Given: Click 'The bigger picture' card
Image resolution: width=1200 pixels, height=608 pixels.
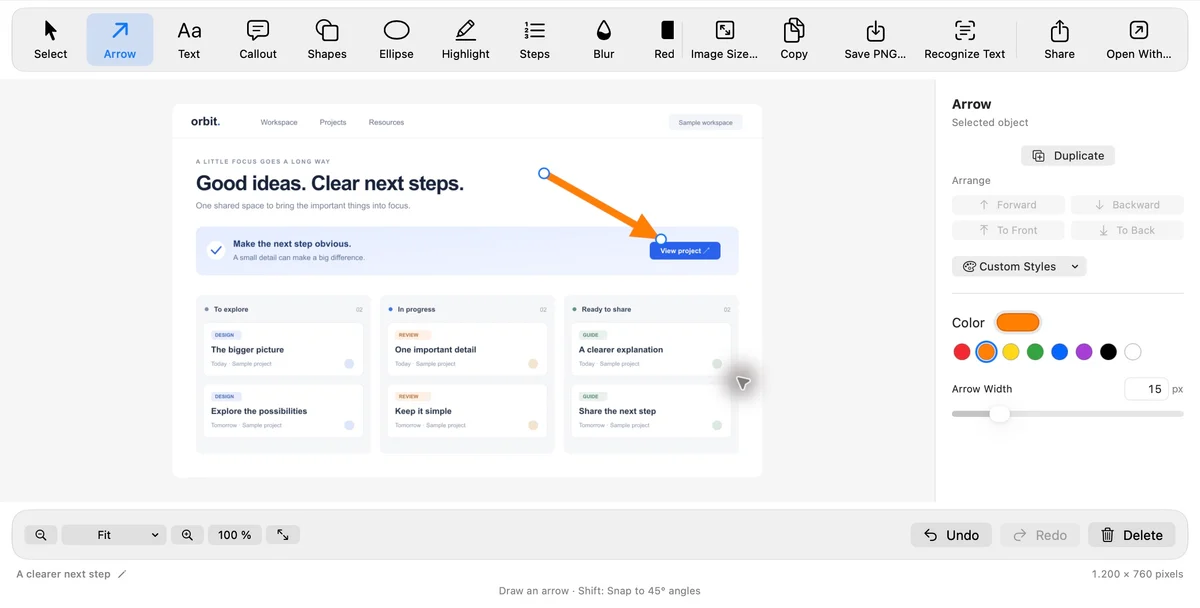Looking at the screenshot, I should pos(283,349).
